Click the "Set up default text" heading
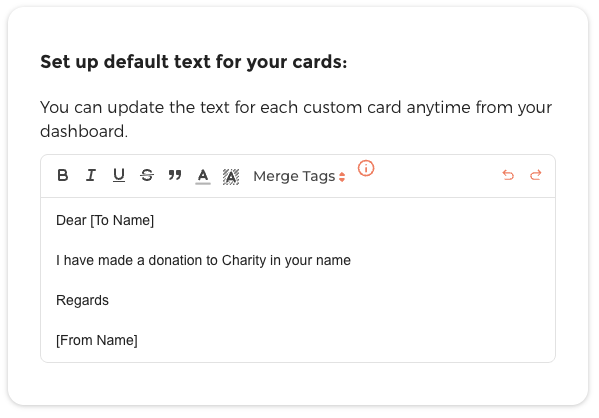 [194, 62]
